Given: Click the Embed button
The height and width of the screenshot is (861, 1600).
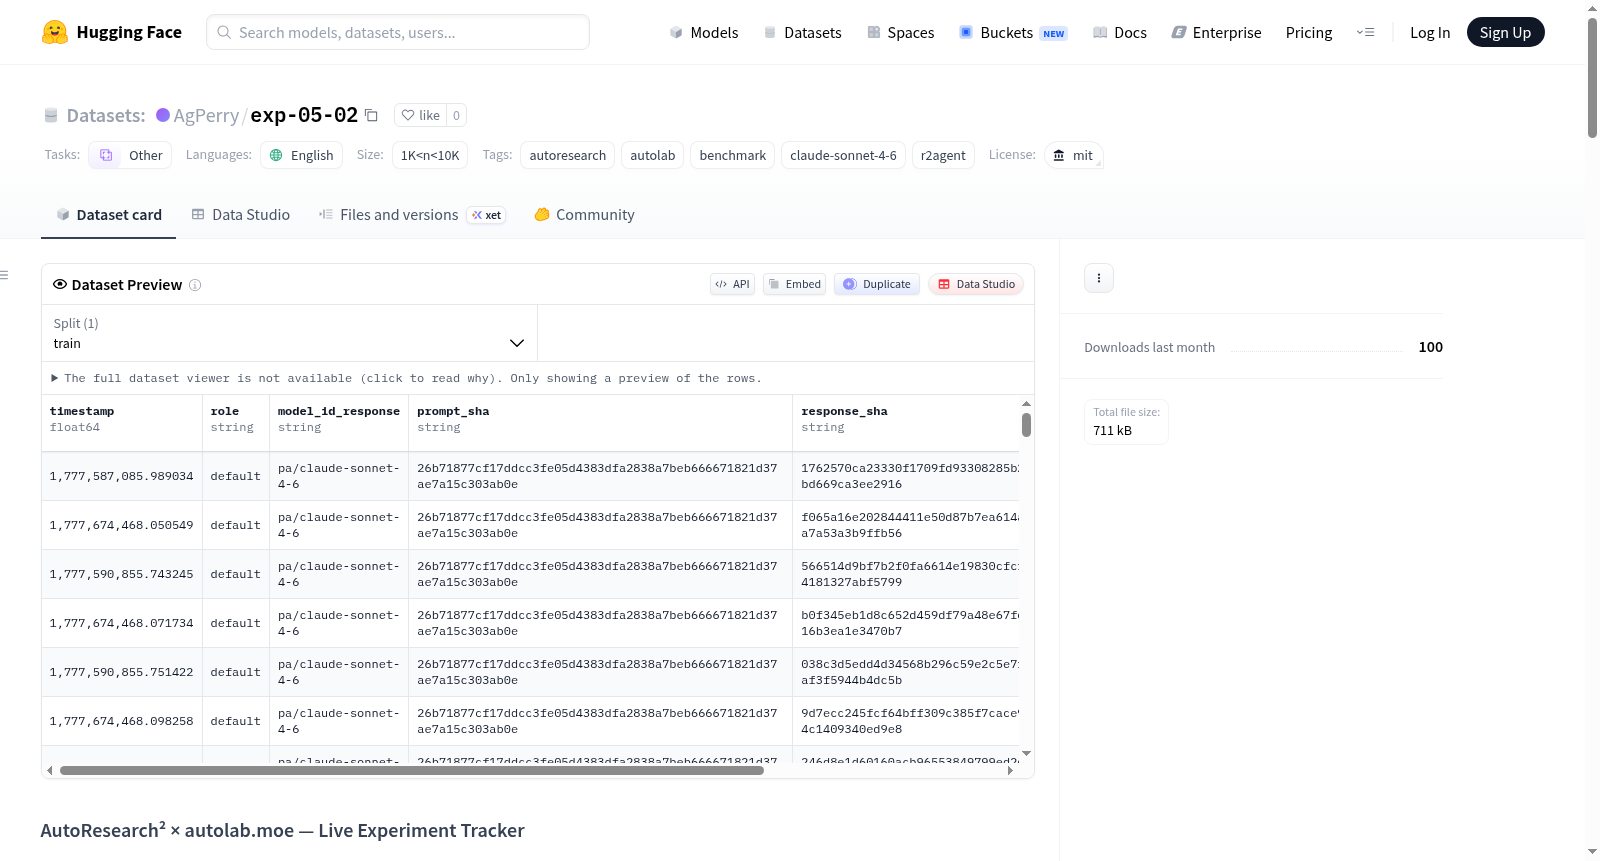Looking at the screenshot, I should tap(795, 284).
